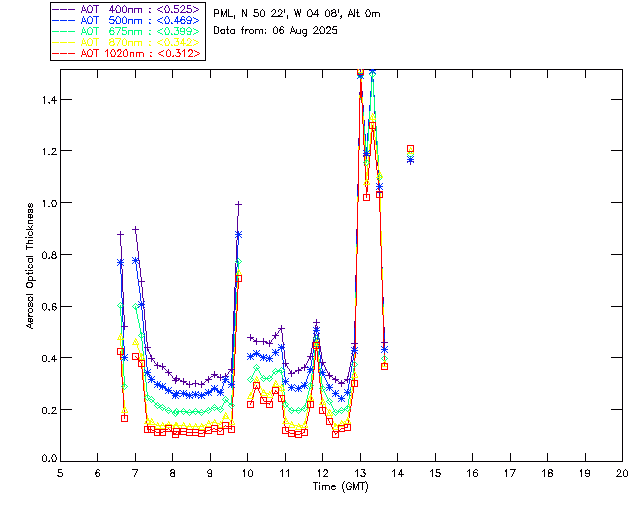The image size is (640, 512).
Task: Click the x-axis tick label 5
Action: point(60,473)
